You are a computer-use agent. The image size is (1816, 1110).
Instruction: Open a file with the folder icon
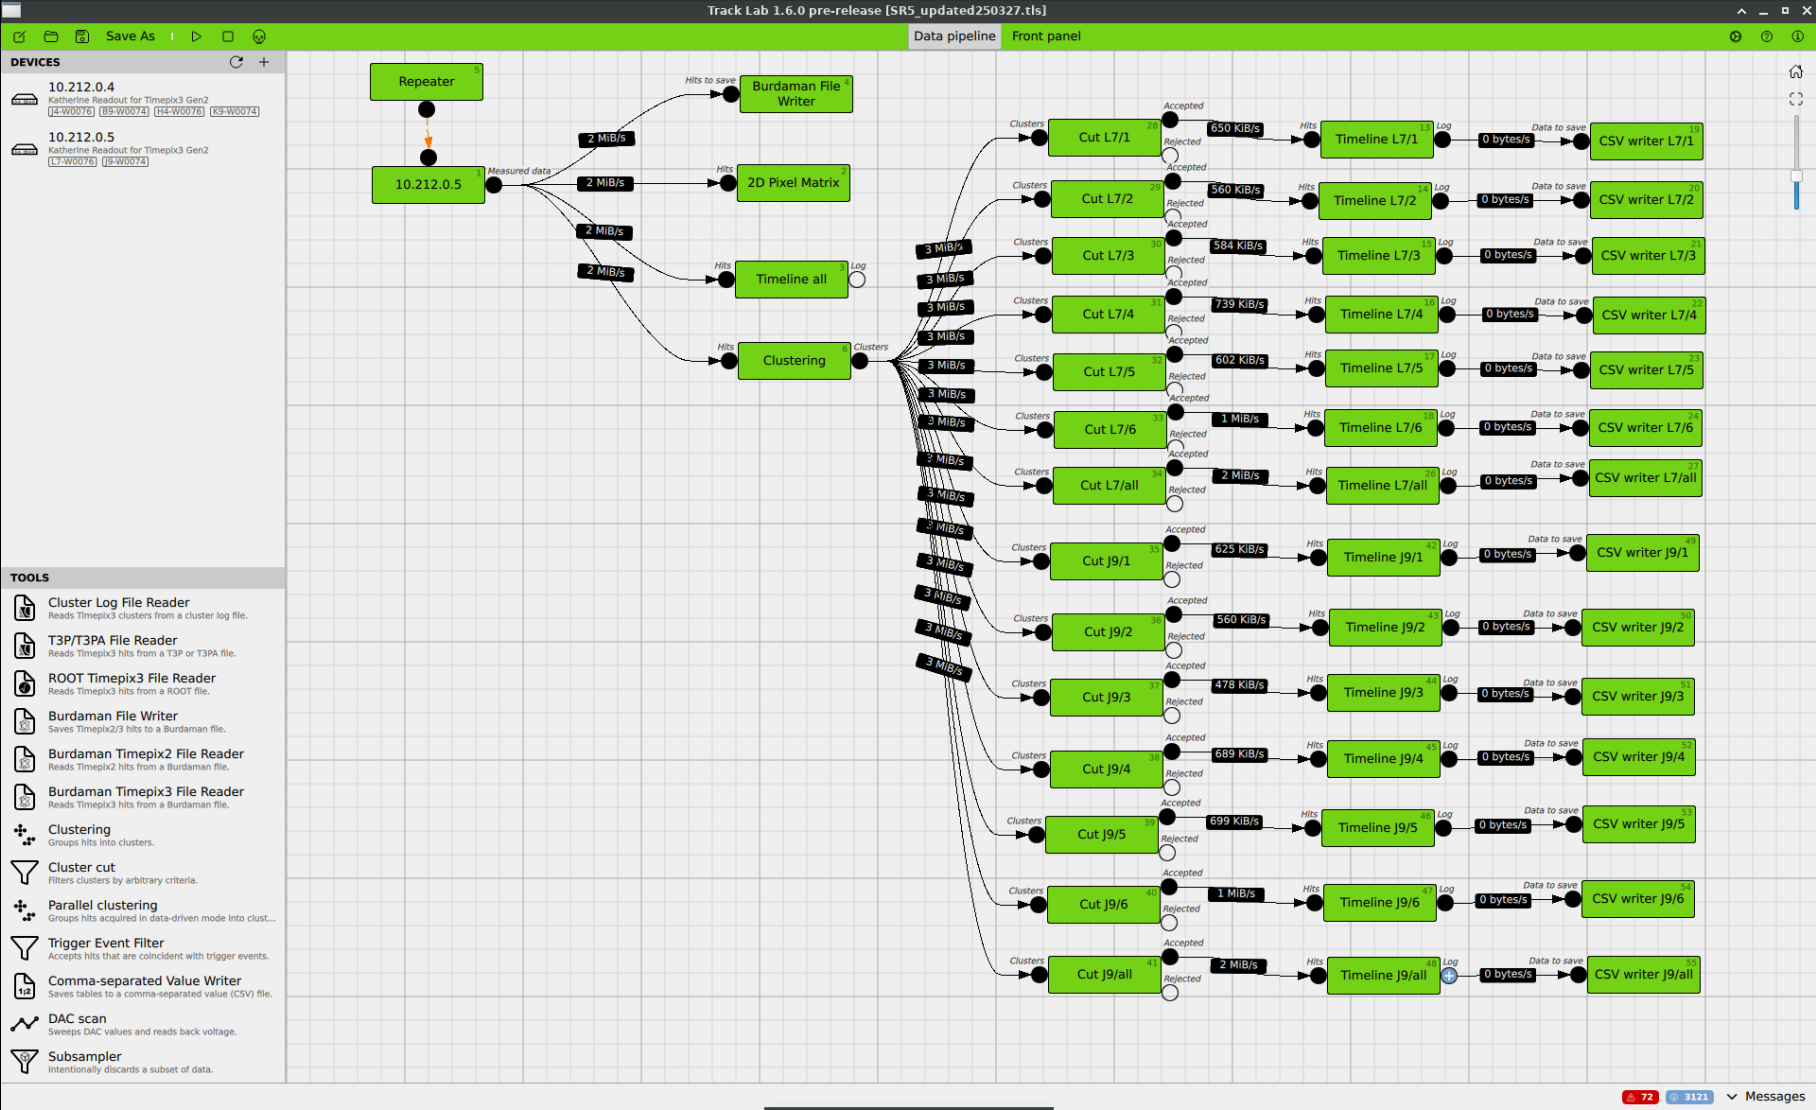coord(51,36)
